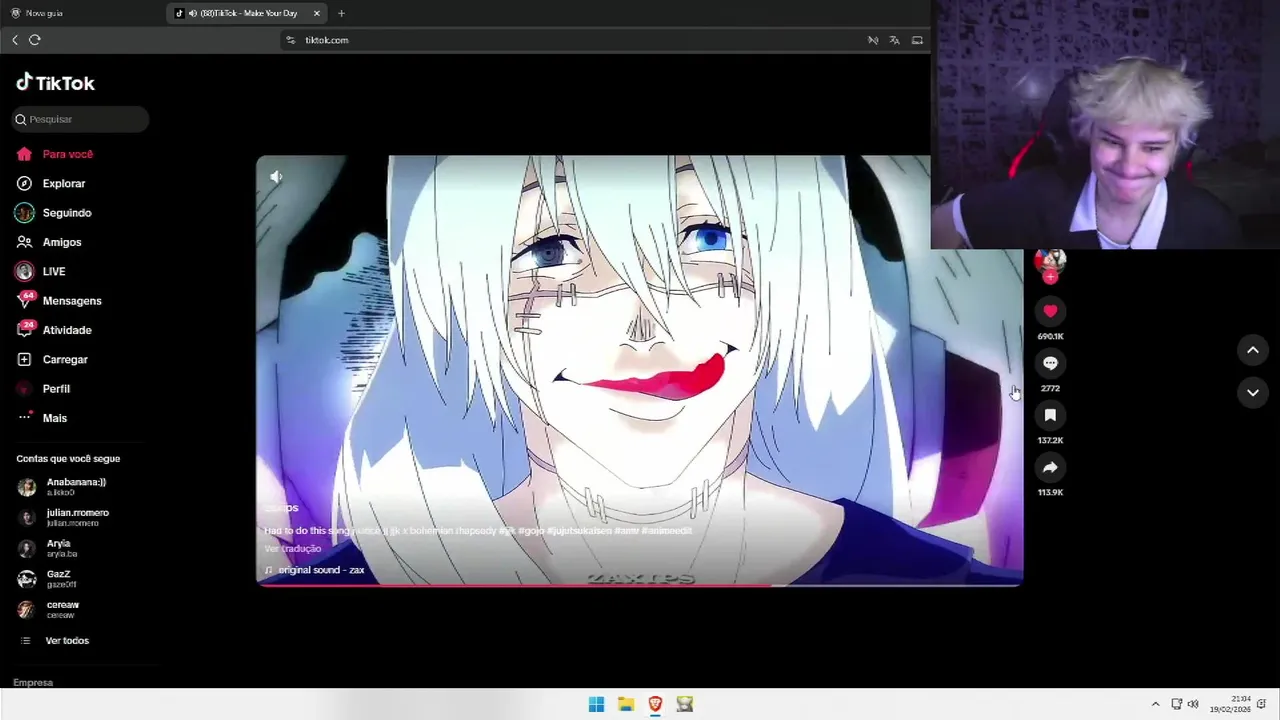Image resolution: width=1280 pixels, height=720 pixels.
Task: Seek on the red video progress bar
Action: coord(640,585)
